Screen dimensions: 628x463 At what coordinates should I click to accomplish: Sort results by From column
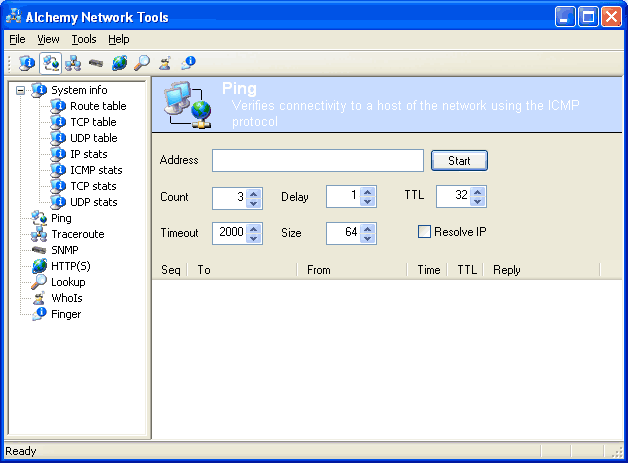click(x=352, y=270)
